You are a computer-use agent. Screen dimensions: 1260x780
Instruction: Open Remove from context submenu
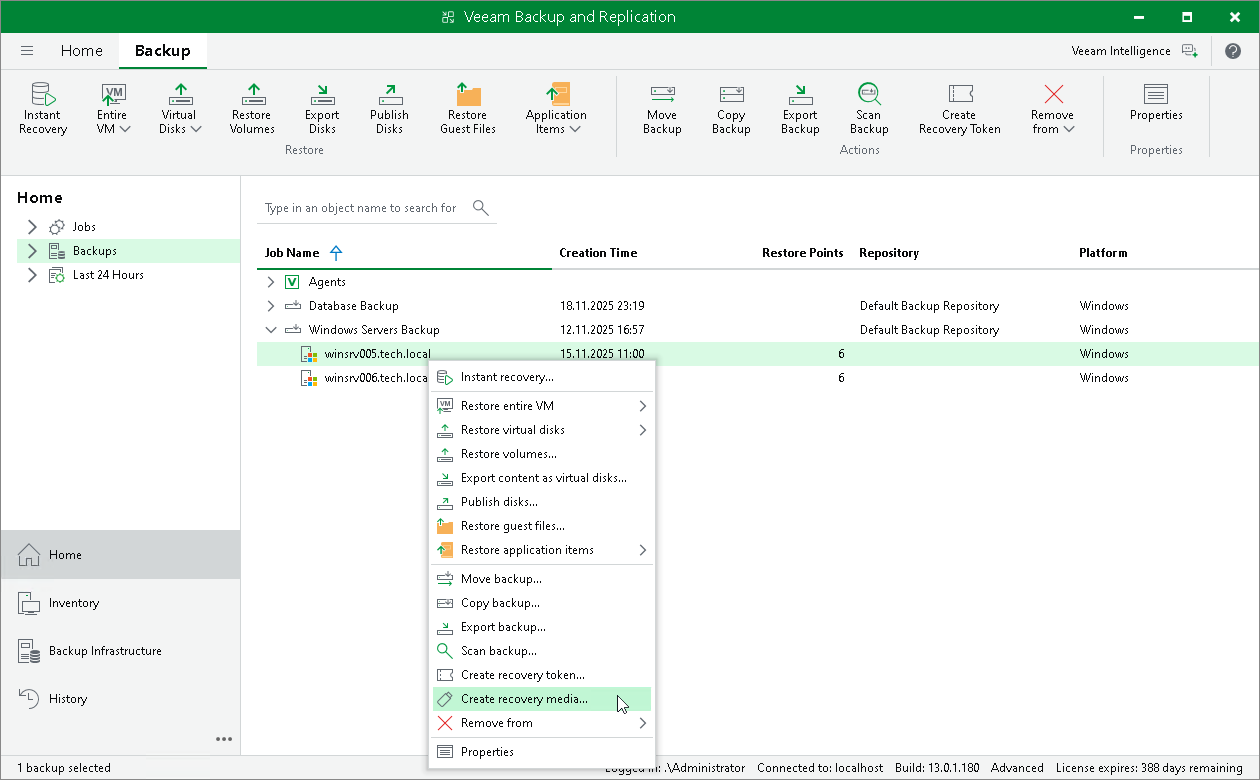coord(541,723)
